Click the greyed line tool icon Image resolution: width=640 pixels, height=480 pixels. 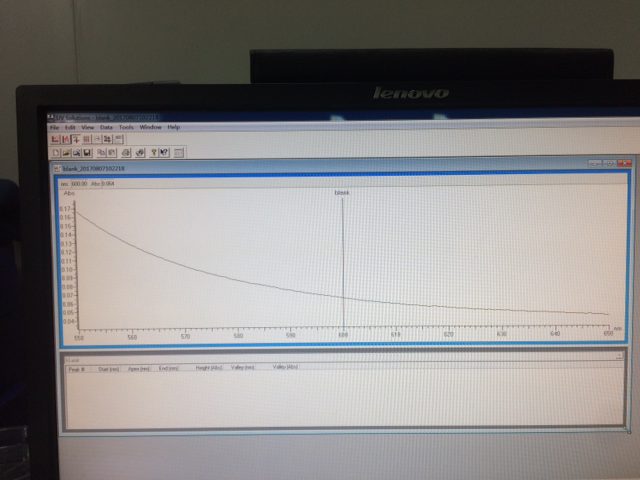point(97,140)
